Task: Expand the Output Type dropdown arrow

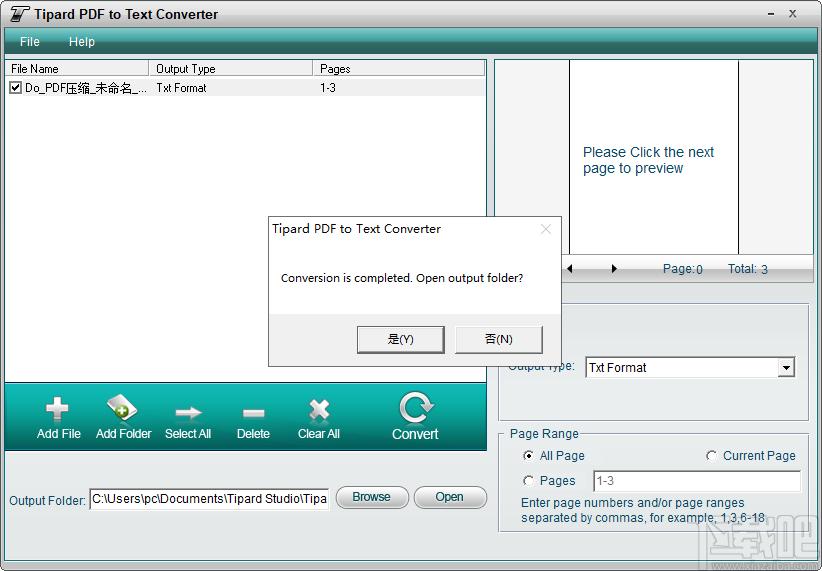Action: (x=786, y=368)
